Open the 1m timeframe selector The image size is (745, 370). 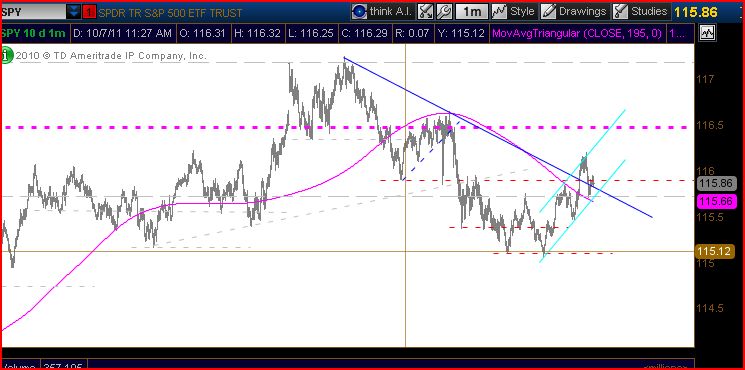[x=471, y=12]
